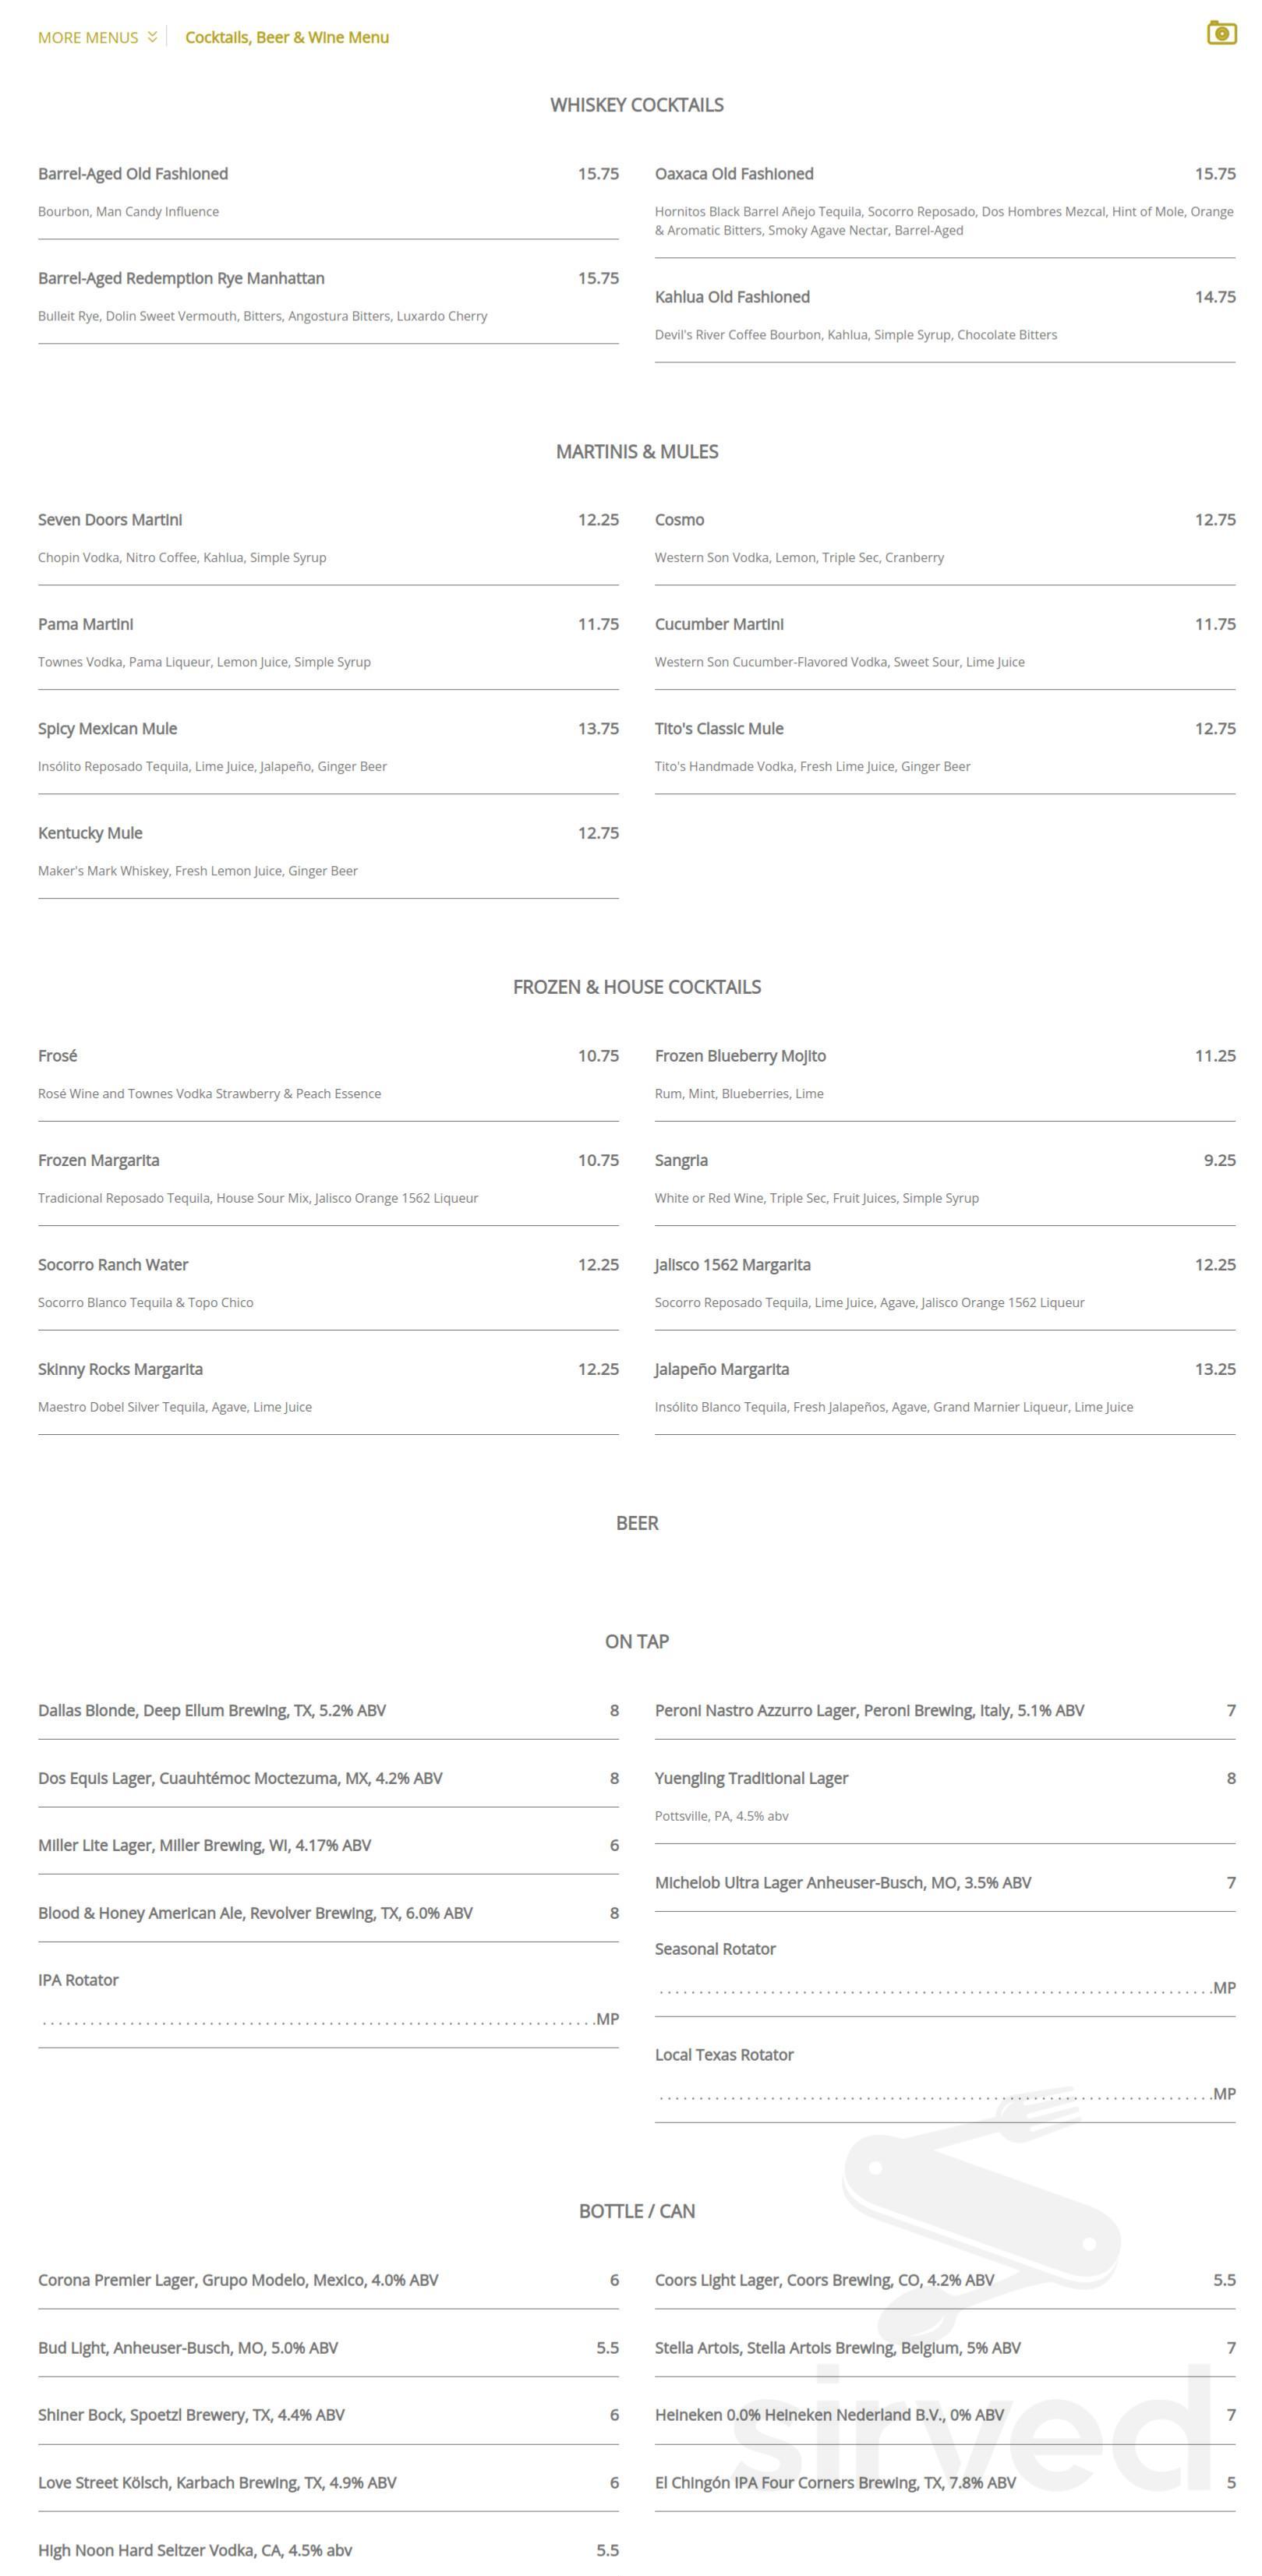Click the Tito's Classic Mule entry
The image size is (1262, 2576).
[718, 728]
